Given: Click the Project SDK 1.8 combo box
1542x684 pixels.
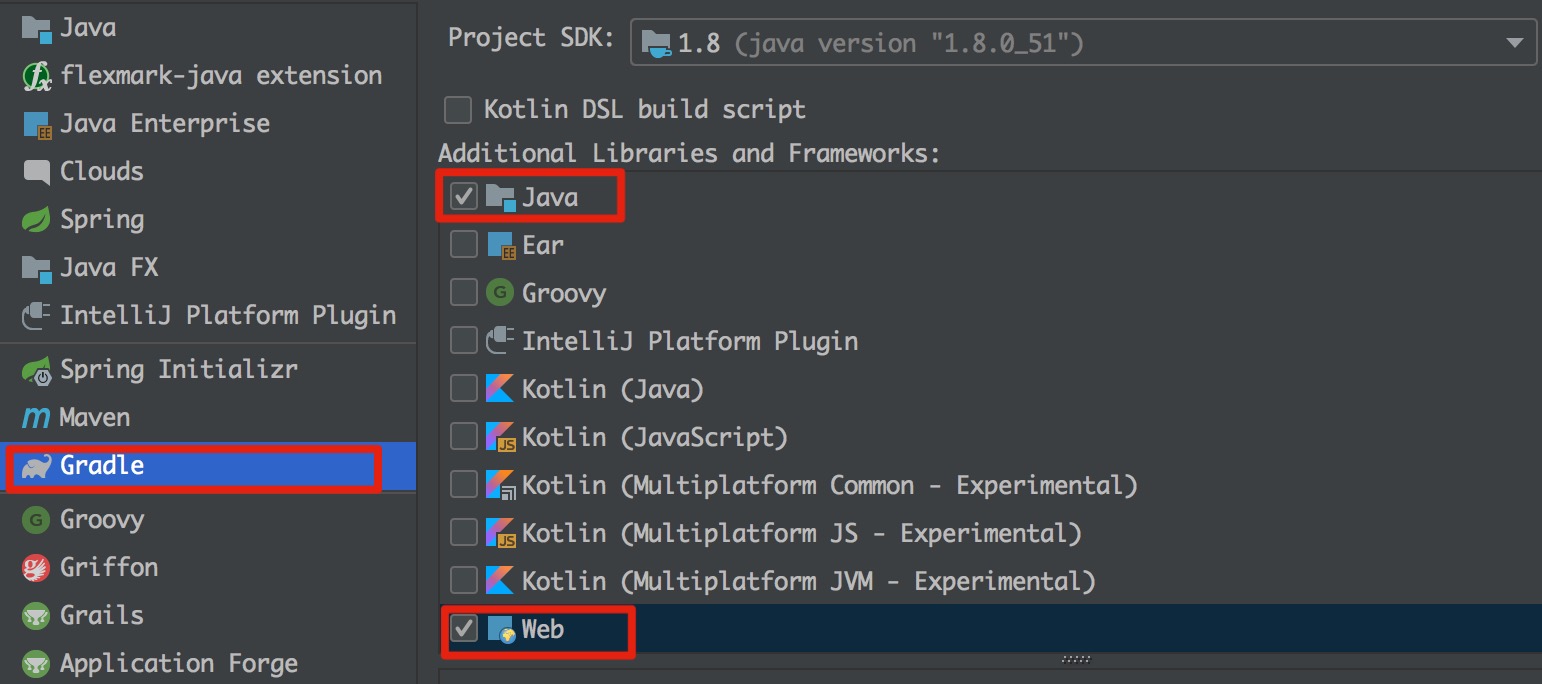Looking at the screenshot, I should [1083, 43].
